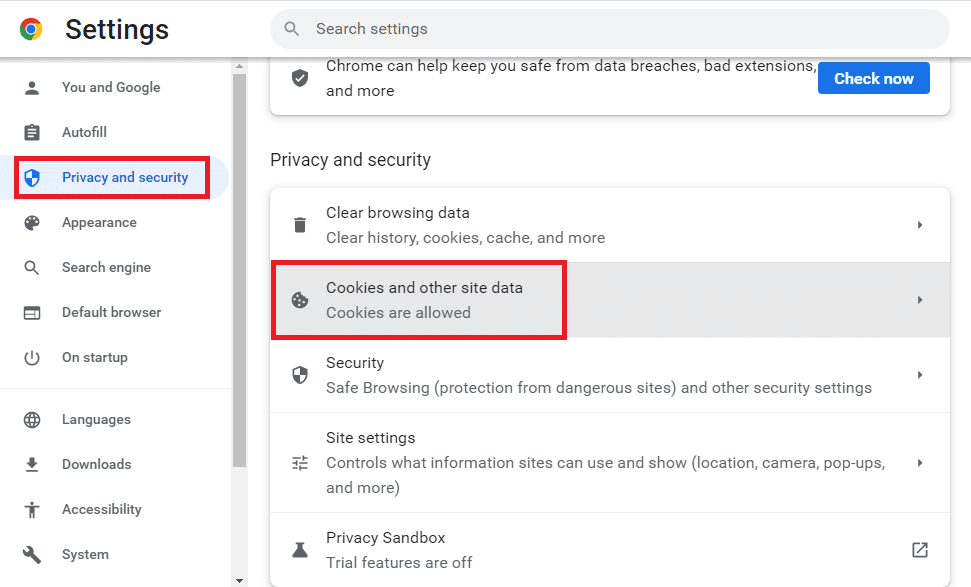
Task: Focus the Search settings field
Action: click(x=610, y=28)
